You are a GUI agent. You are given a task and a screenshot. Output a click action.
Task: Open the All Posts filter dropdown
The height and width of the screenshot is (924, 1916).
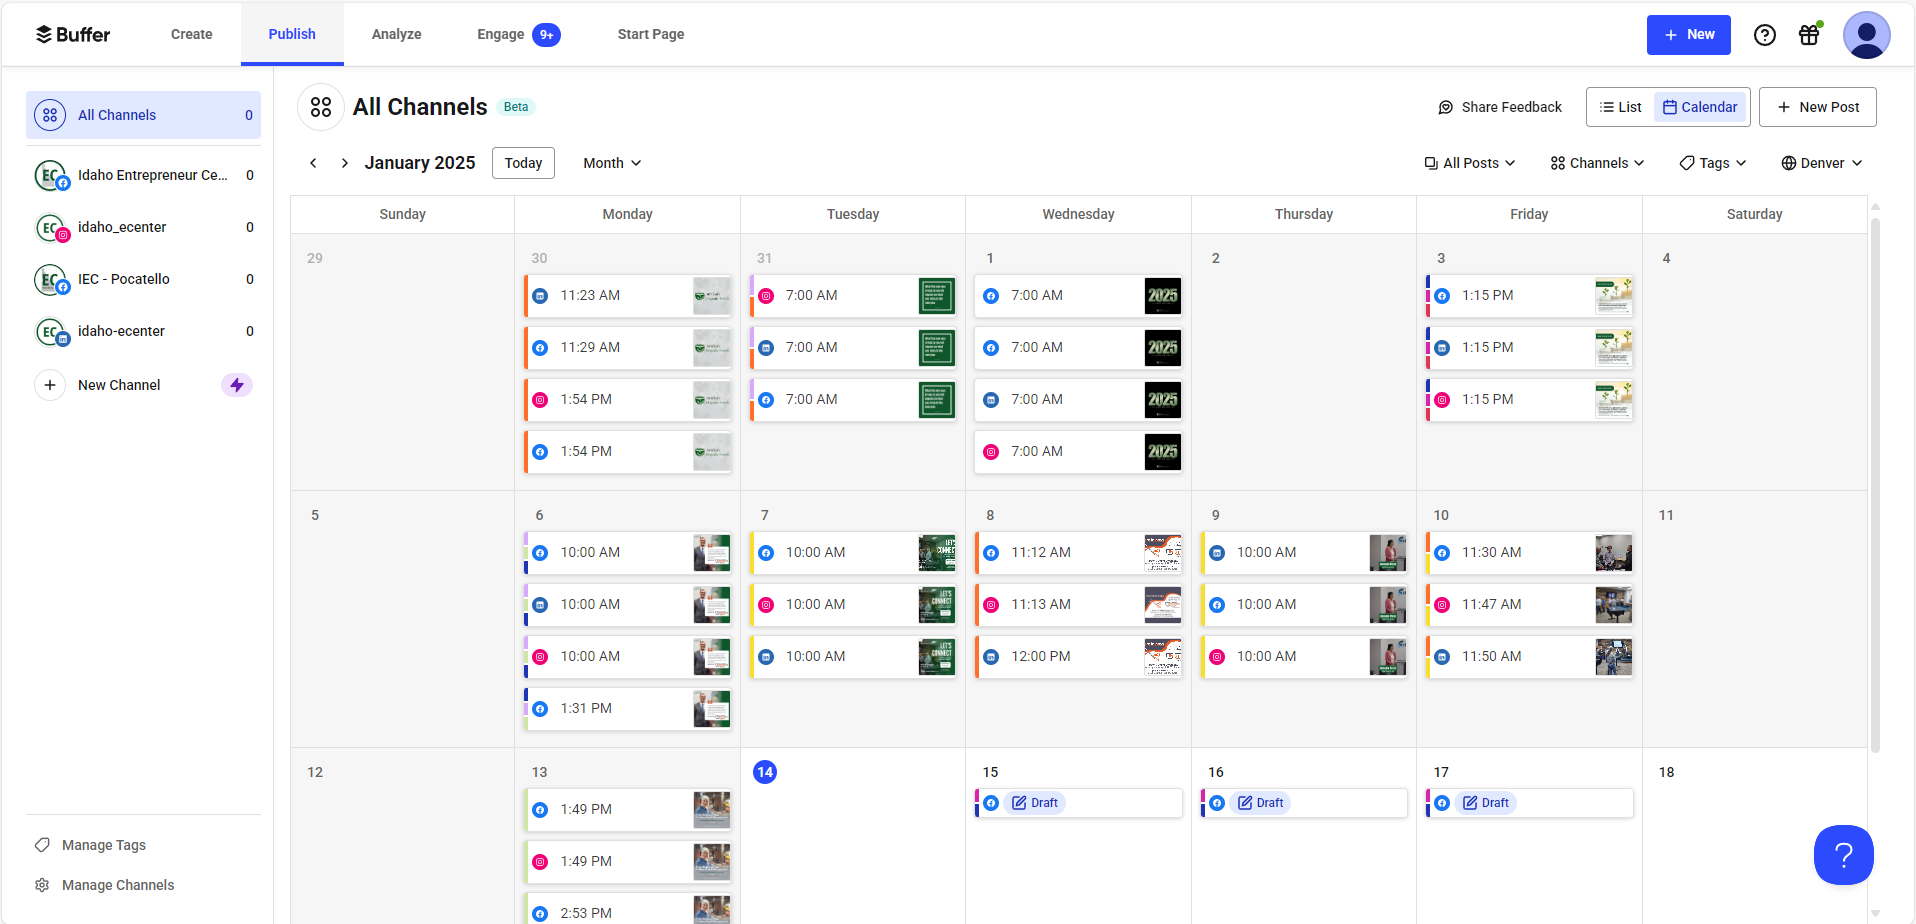click(x=1470, y=163)
